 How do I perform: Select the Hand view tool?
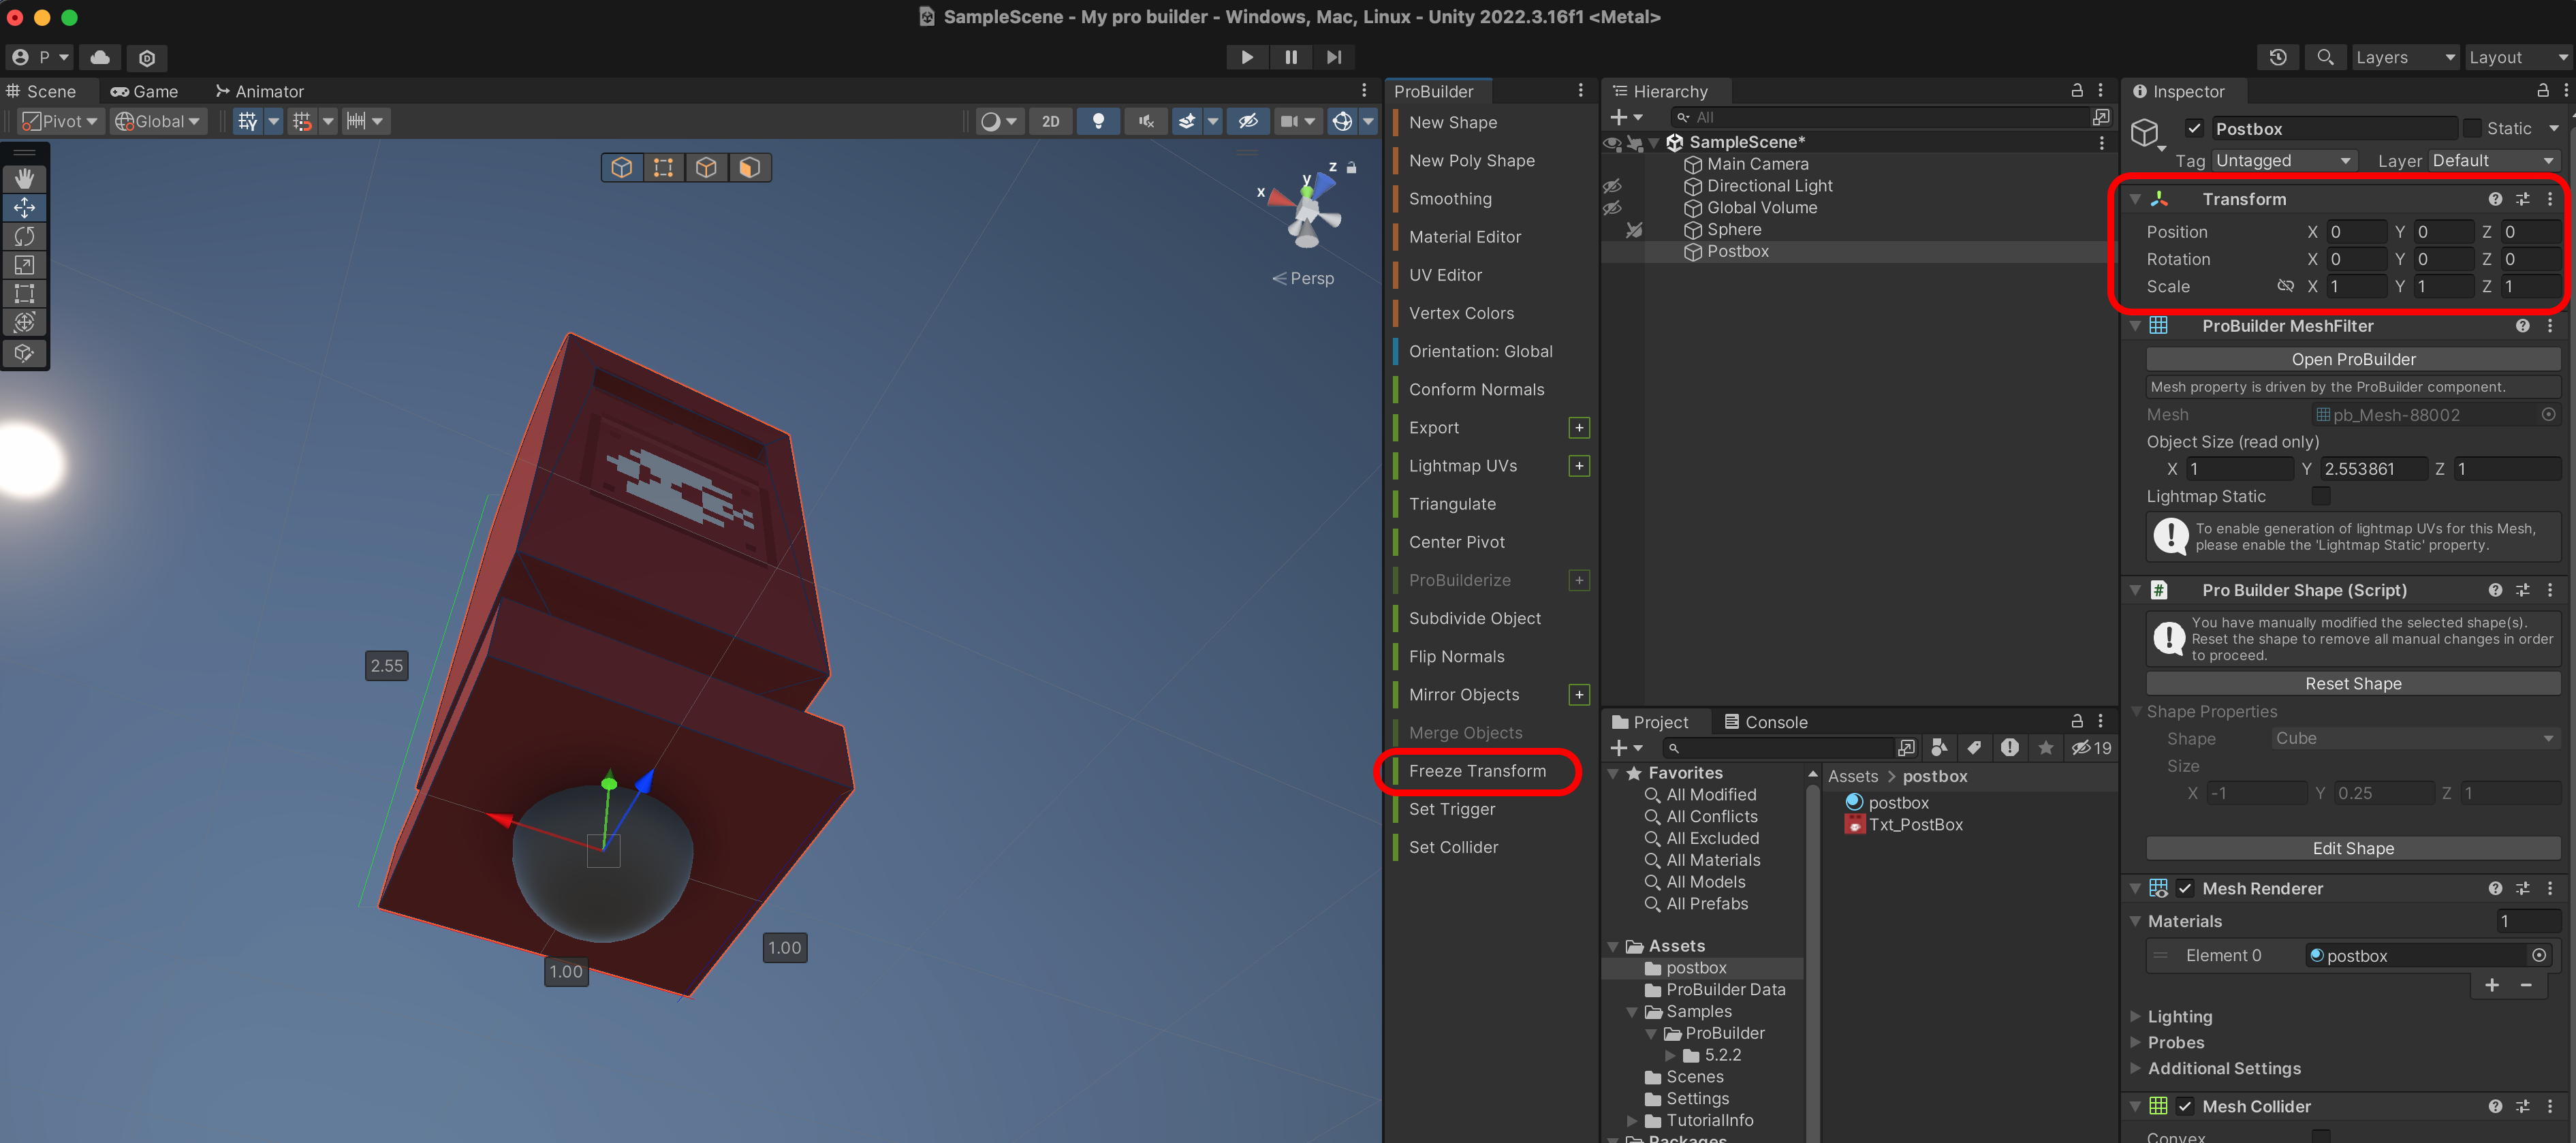25,178
